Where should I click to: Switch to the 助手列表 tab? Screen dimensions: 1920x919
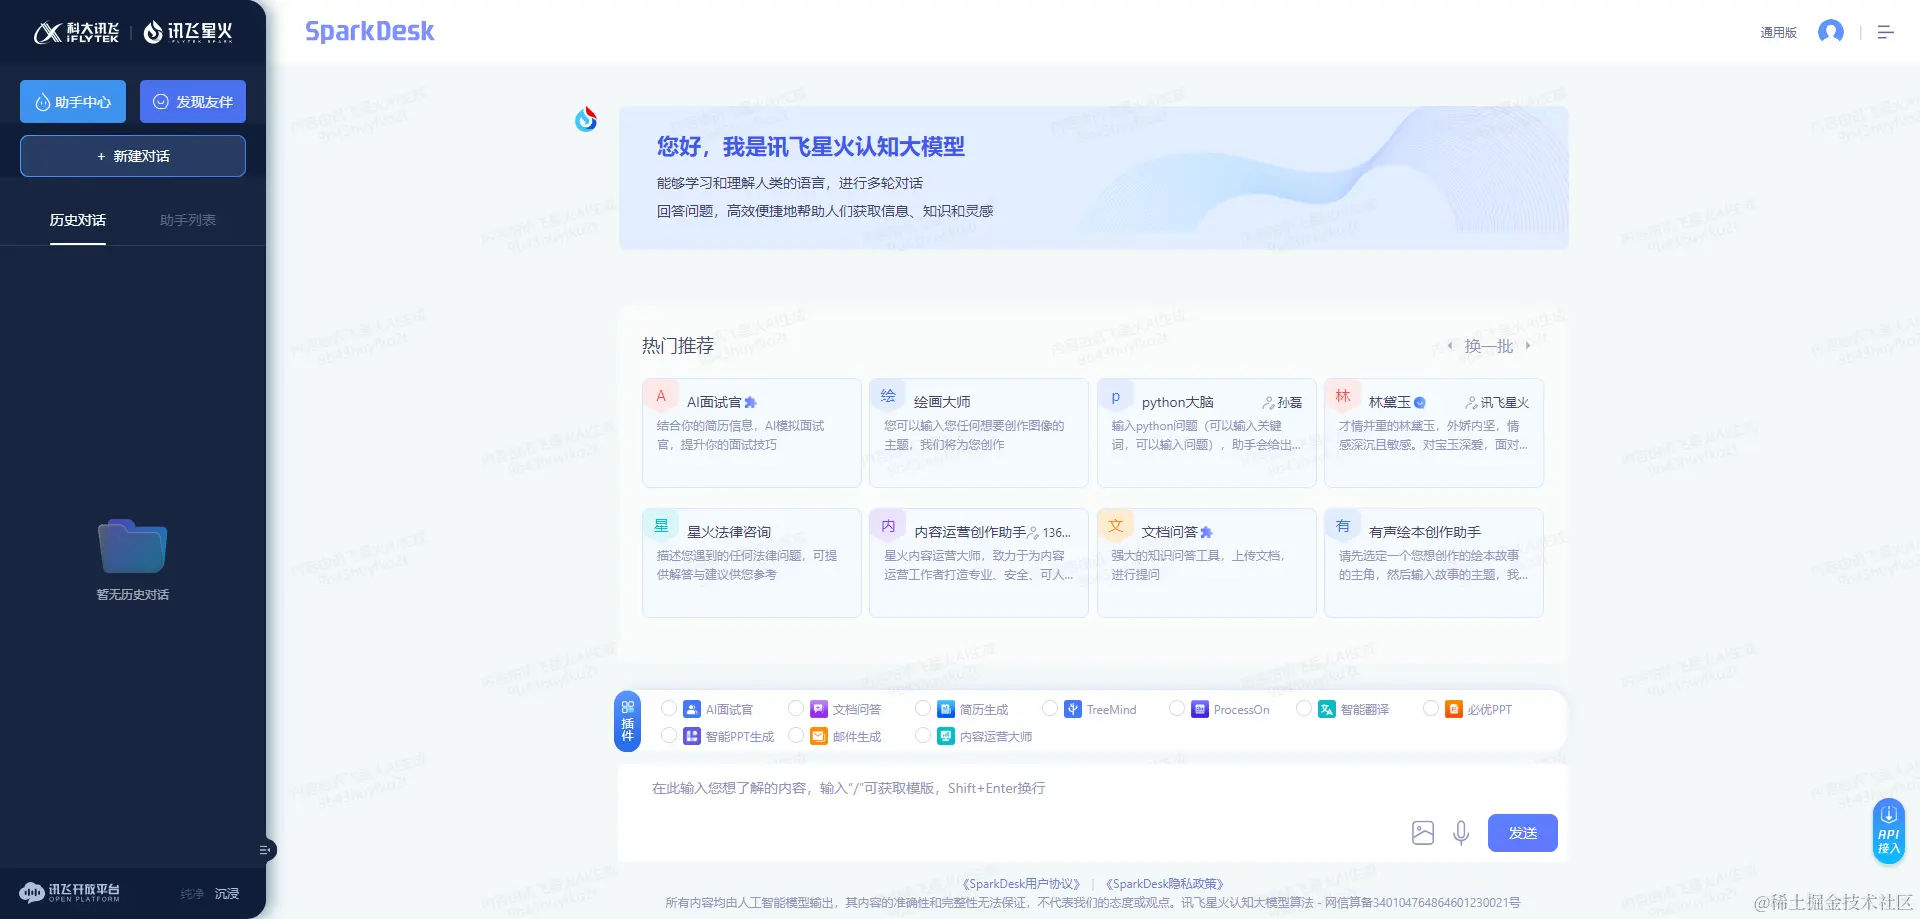[188, 220]
